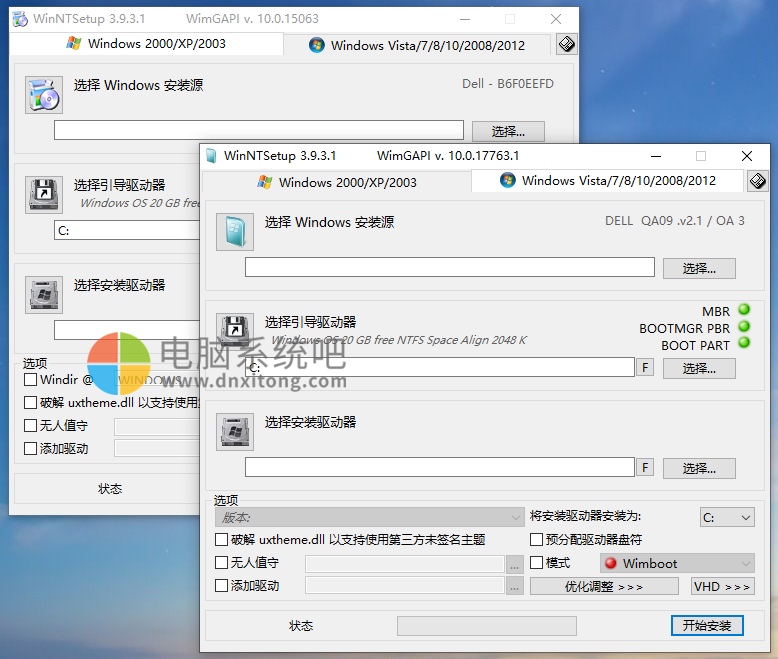Close the front WinNTSetup window
778x659 pixels.
tap(746, 156)
